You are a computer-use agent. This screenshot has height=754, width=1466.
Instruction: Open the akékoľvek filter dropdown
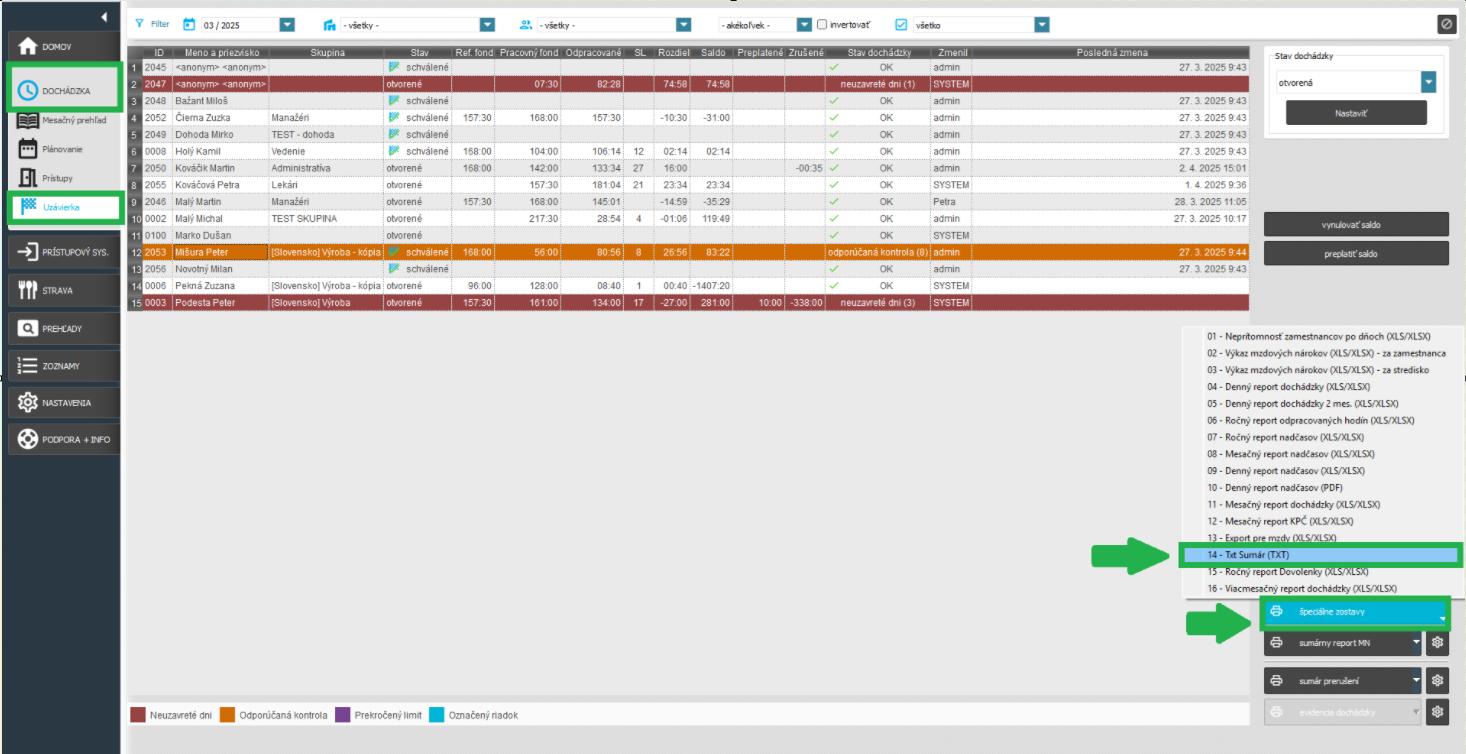pos(804,25)
